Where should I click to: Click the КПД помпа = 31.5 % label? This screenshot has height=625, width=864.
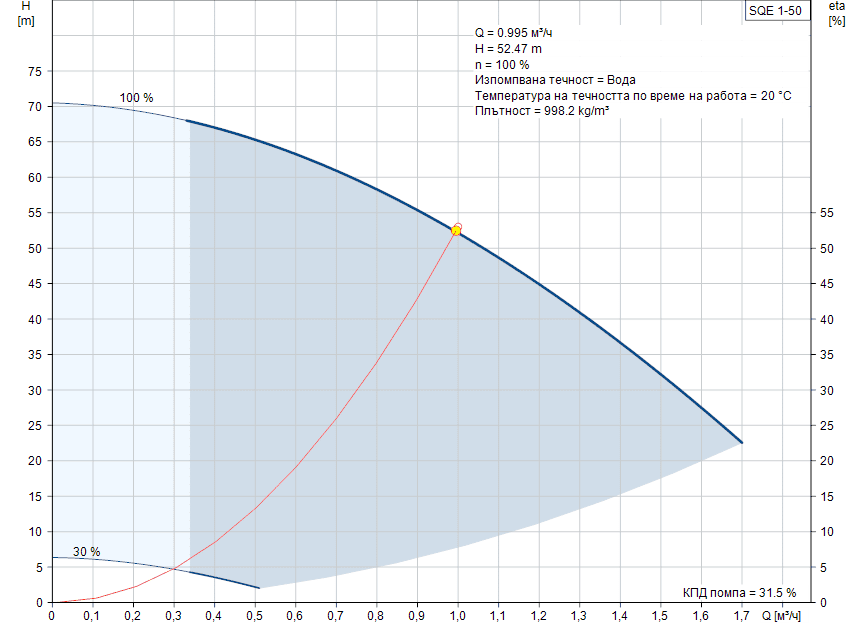(x=739, y=592)
